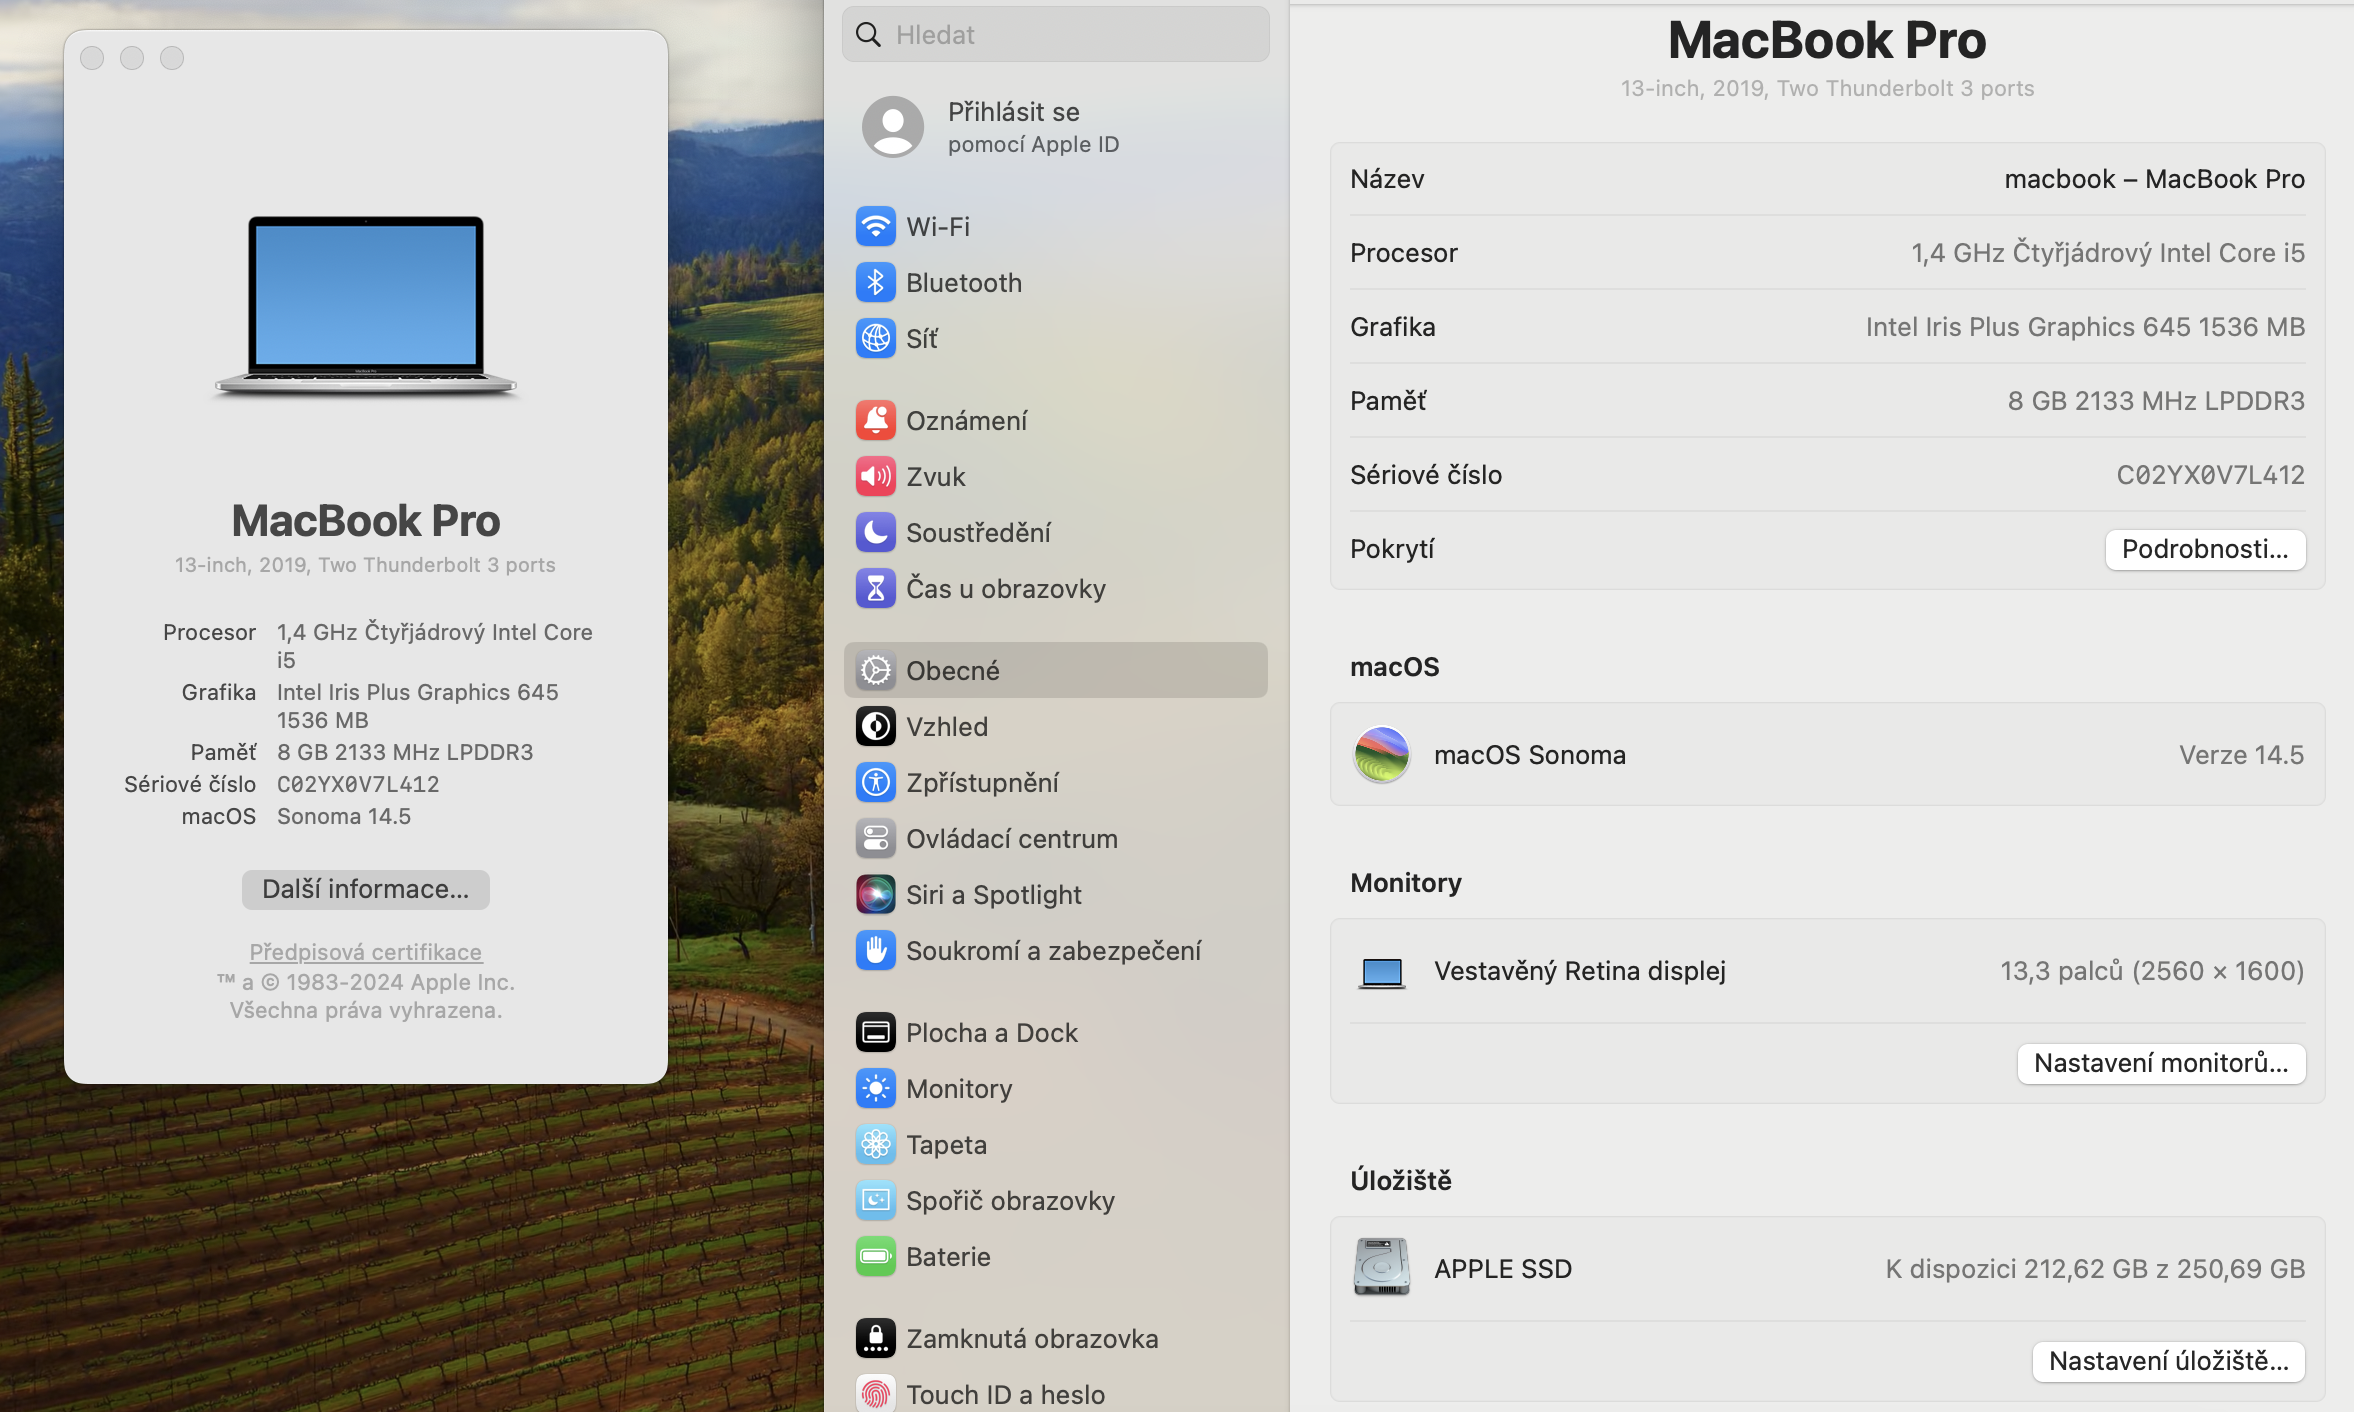This screenshot has width=2354, height=1412.
Task: Open Siri a Spotlight icon
Action: coord(875,895)
